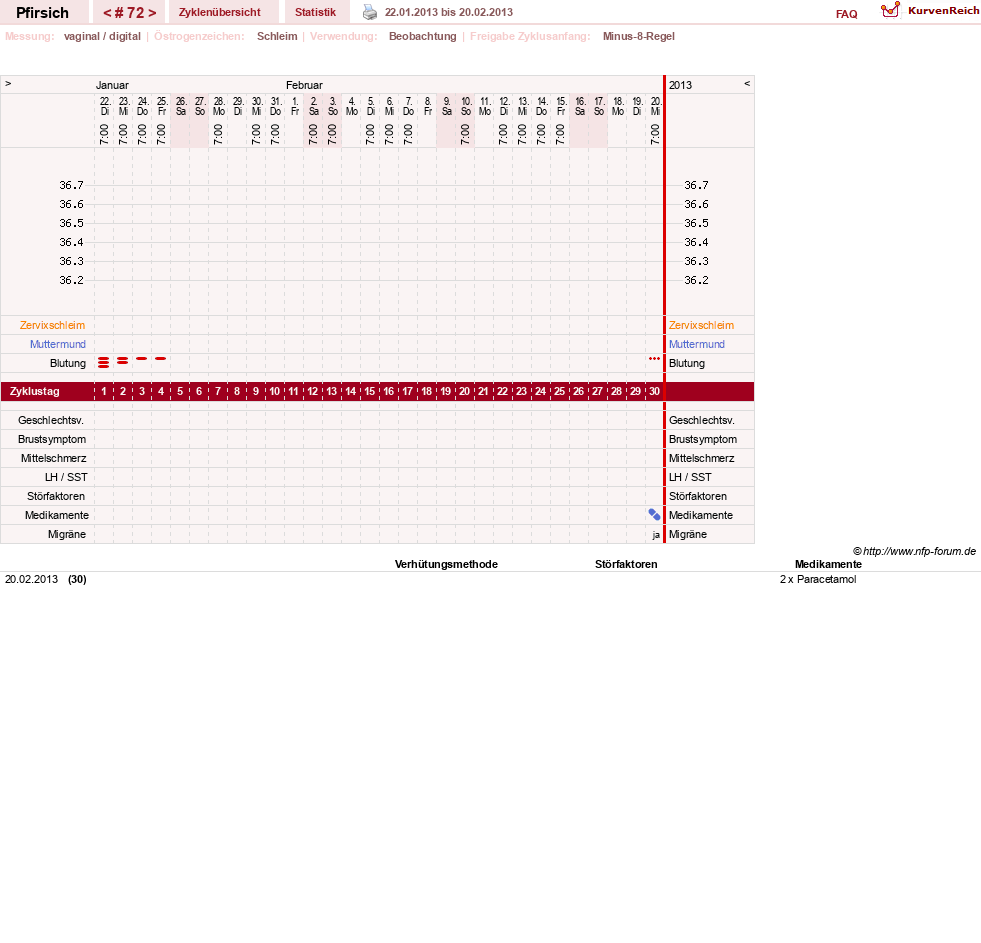Select cycle day 30 in Zyklustag row
Screen dimensions: 981x943
(654, 391)
